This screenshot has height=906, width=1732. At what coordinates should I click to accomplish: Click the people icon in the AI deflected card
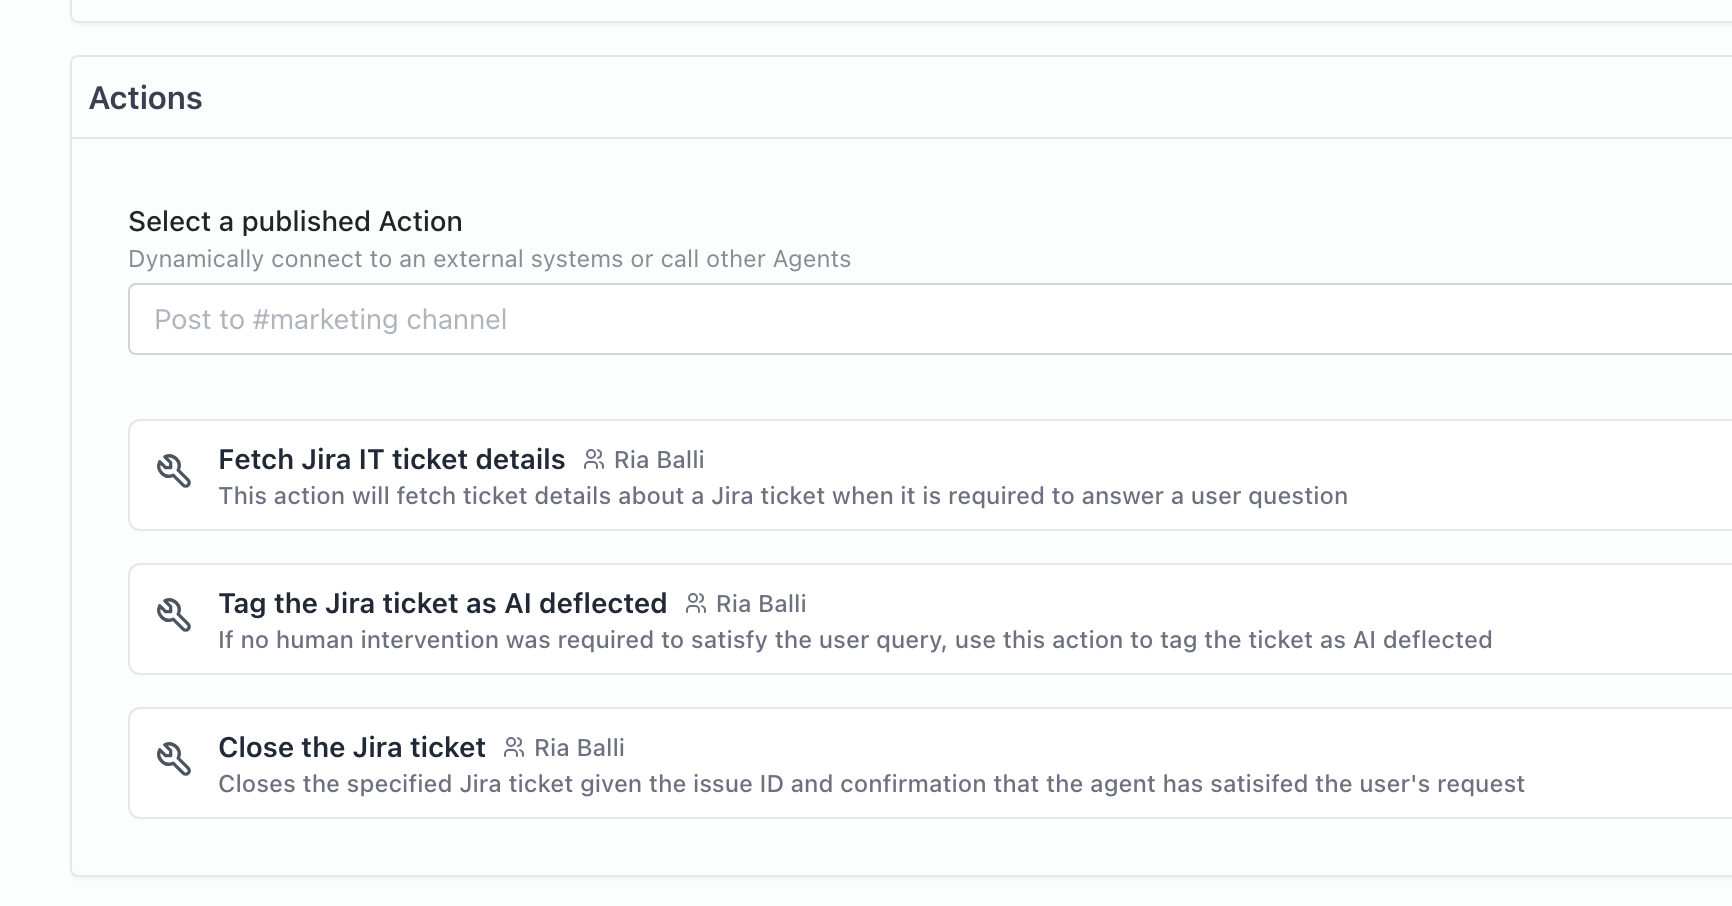tap(696, 603)
